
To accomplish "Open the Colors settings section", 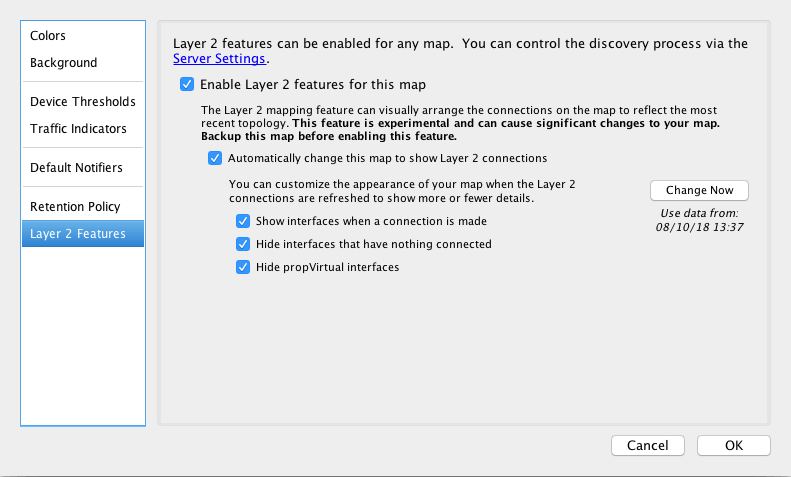I will tap(48, 36).
